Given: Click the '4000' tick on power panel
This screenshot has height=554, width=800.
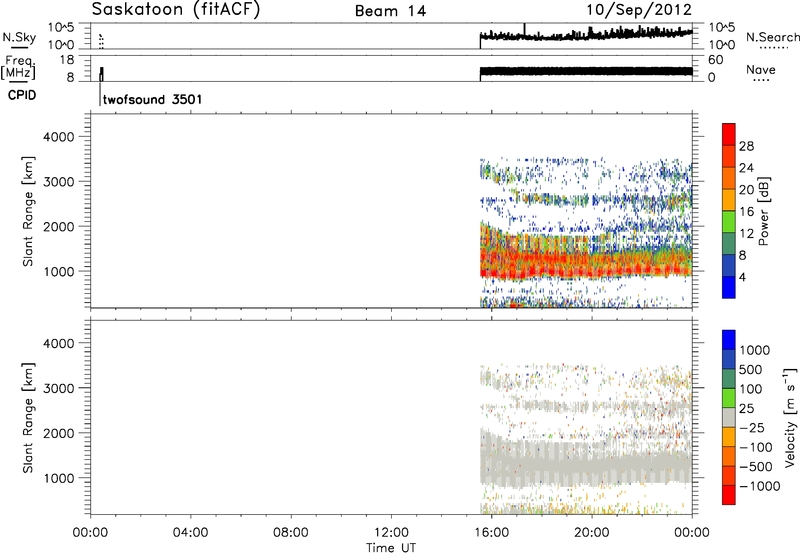Looking at the screenshot, I should [x=59, y=137].
